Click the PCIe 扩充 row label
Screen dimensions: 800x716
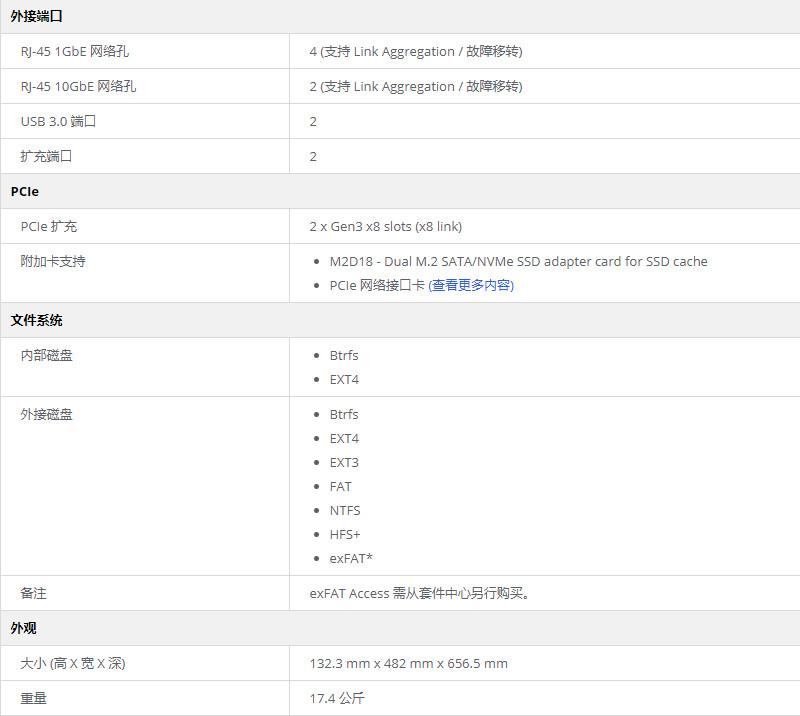click(x=49, y=226)
